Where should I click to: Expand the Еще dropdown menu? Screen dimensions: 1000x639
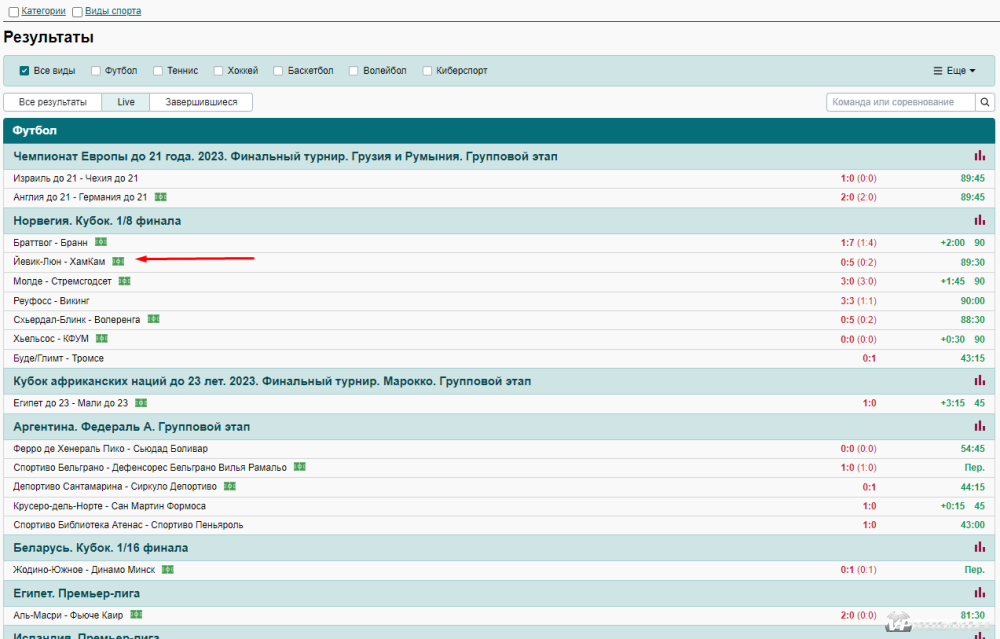point(954,71)
